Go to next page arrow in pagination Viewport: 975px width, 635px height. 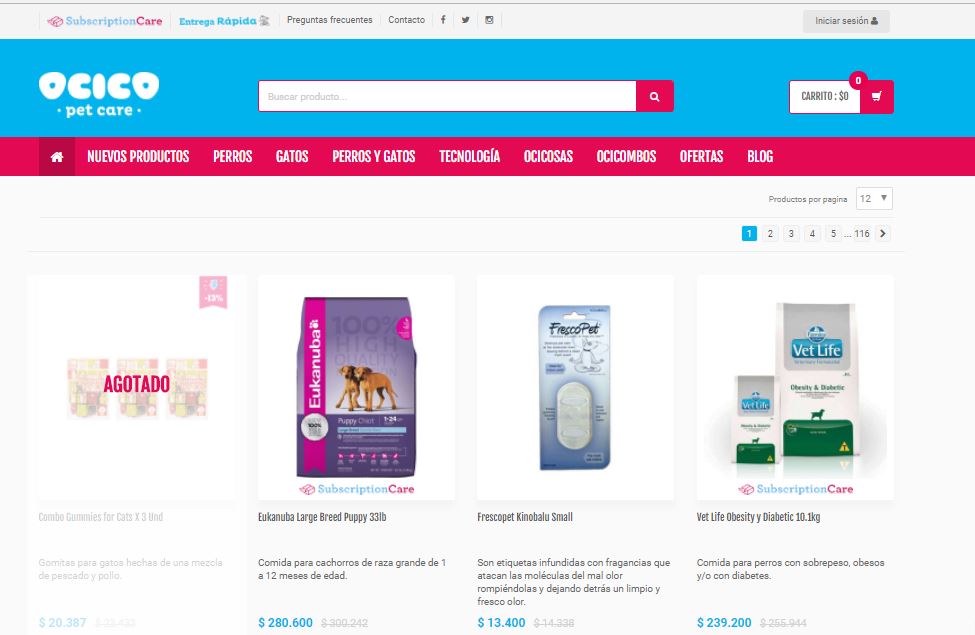pyautogui.click(x=883, y=234)
